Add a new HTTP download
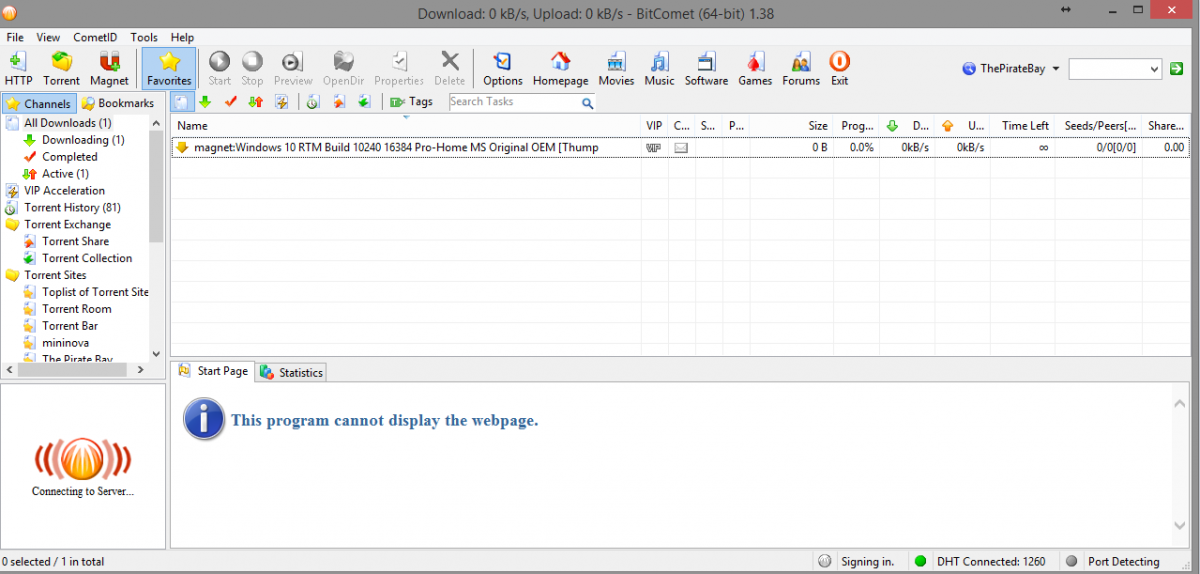Image resolution: width=1200 pixels, height=574 pixels. pos(18,68)
